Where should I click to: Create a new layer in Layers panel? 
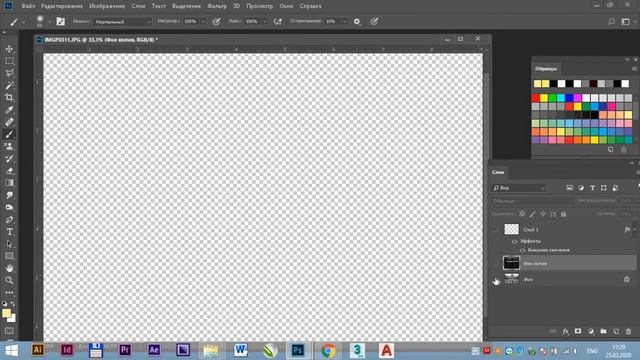616,331
